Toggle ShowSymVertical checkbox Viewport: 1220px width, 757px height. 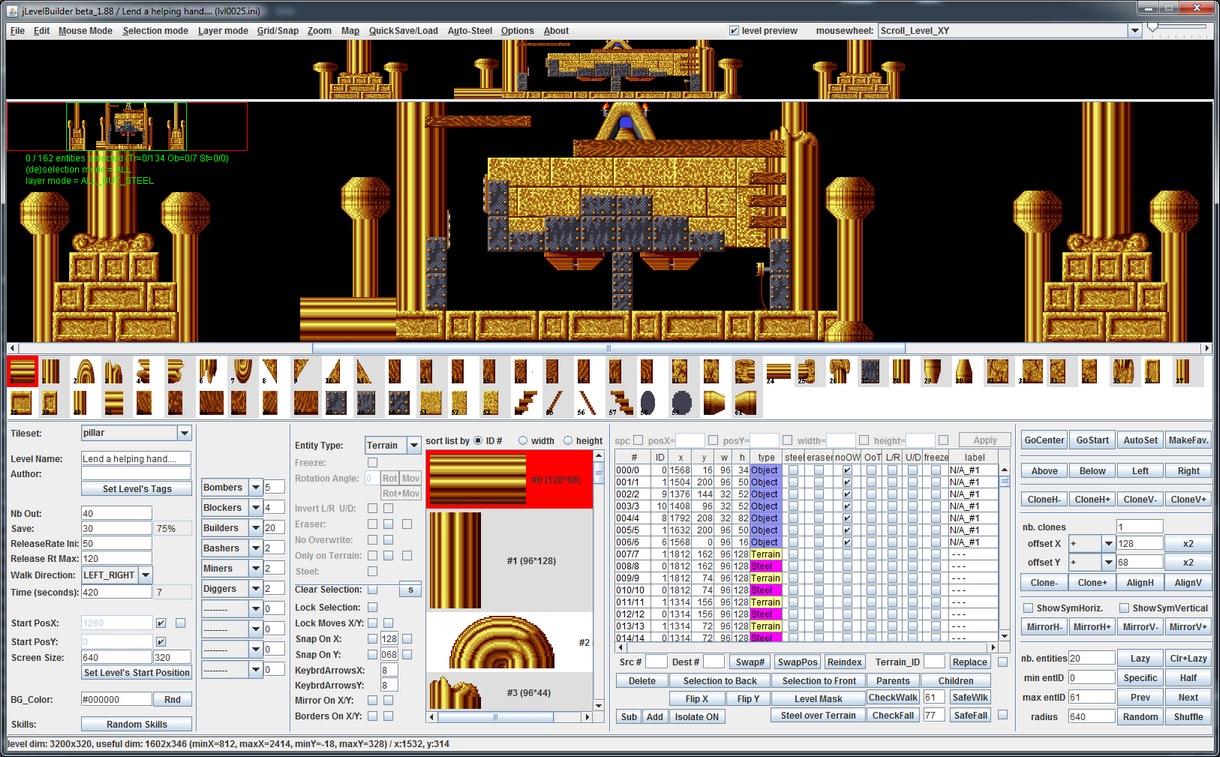[1124, 608]
